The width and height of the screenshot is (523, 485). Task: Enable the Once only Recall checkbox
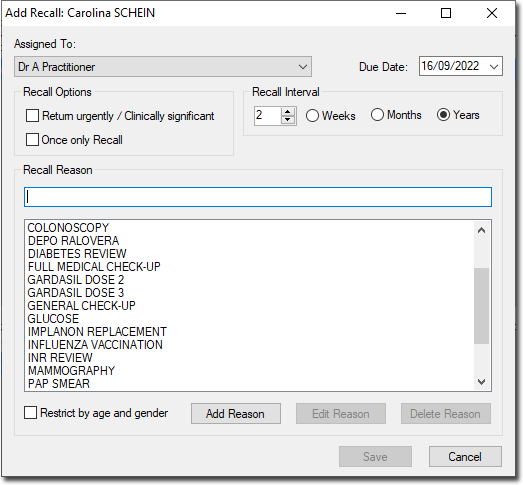(x=32, y=139)
